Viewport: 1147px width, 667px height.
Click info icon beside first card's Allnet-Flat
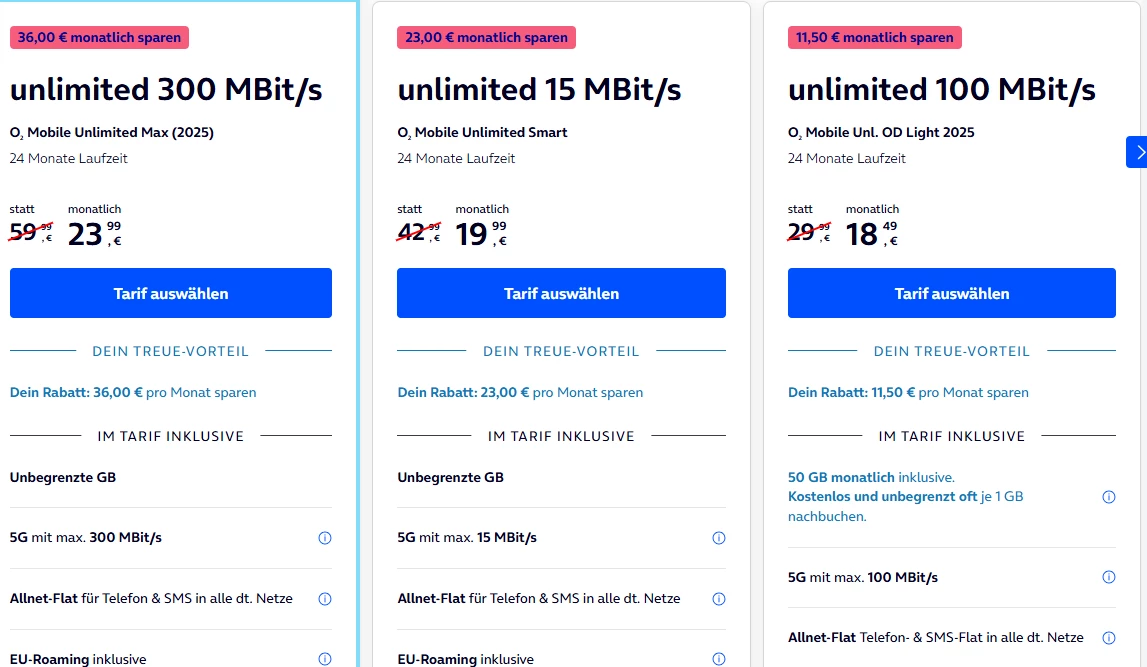[324, 599]
